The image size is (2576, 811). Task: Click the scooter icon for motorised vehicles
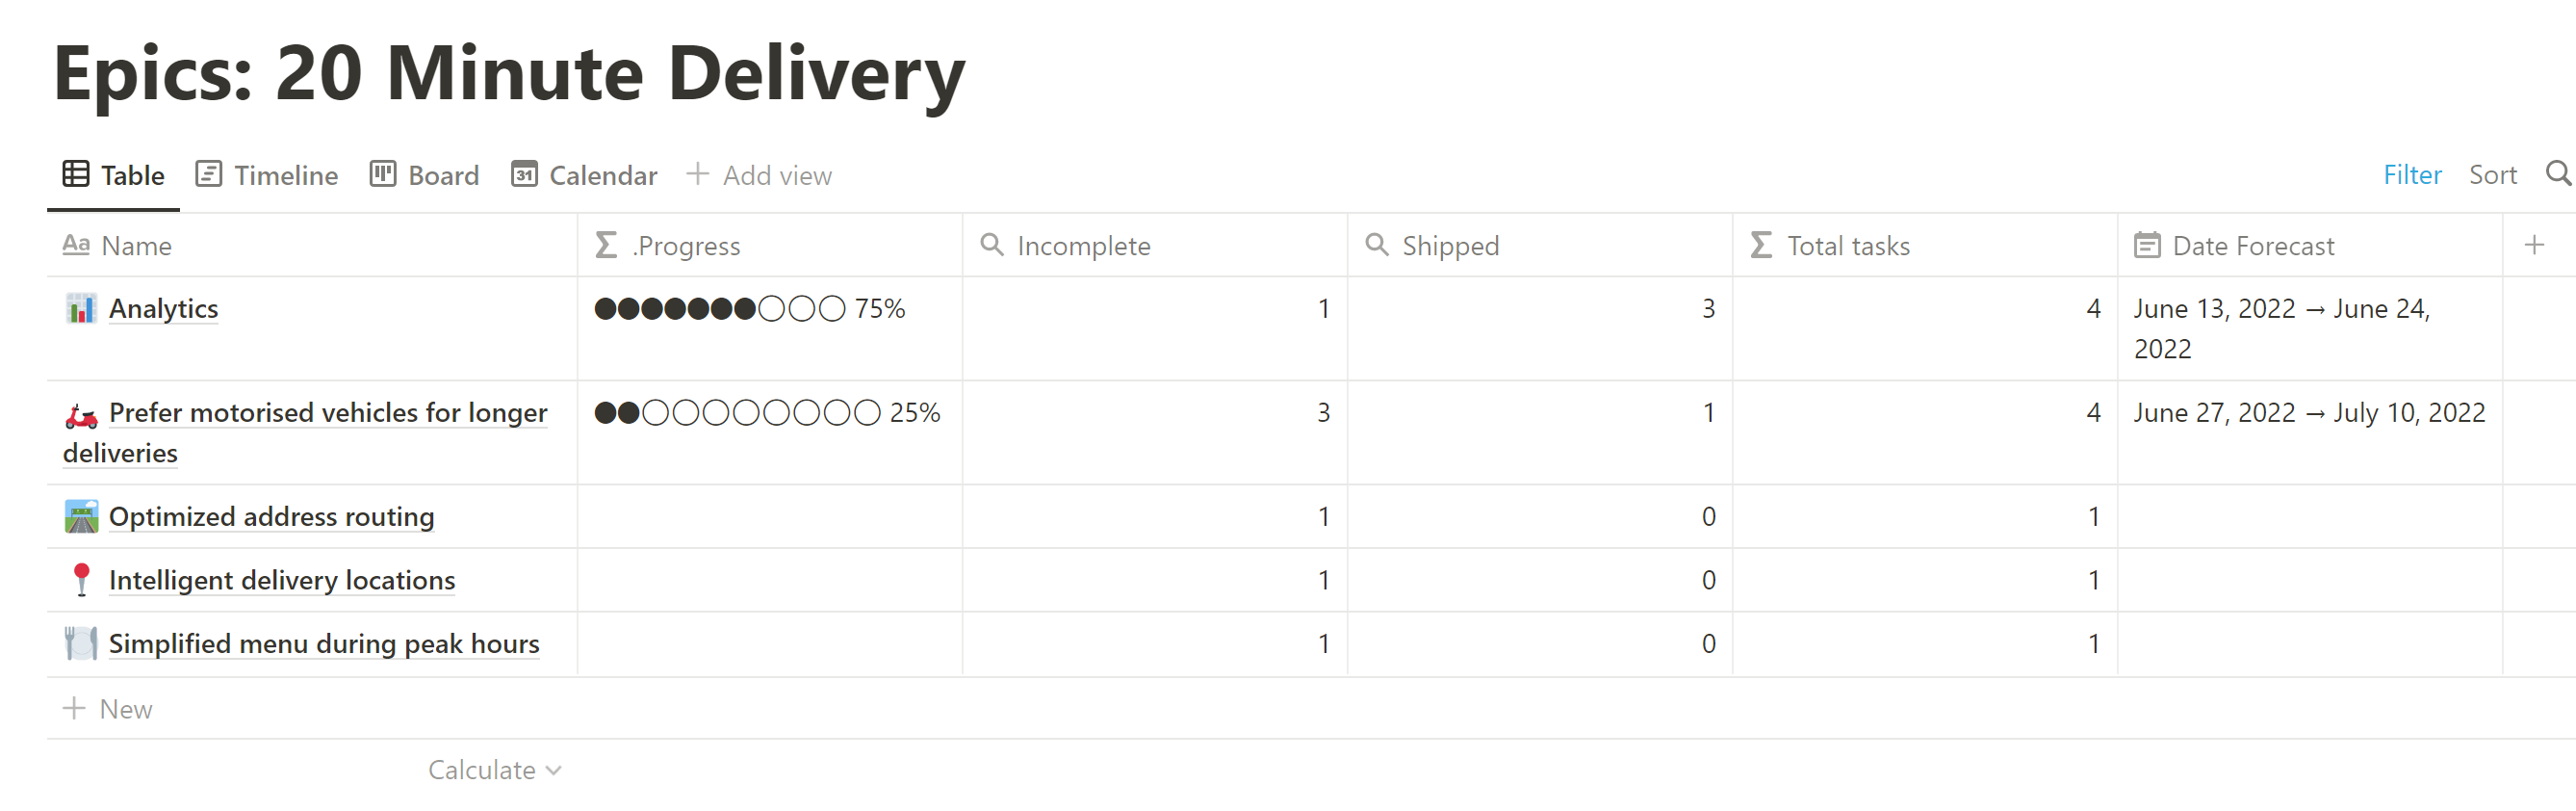click(x=81, y=414)
